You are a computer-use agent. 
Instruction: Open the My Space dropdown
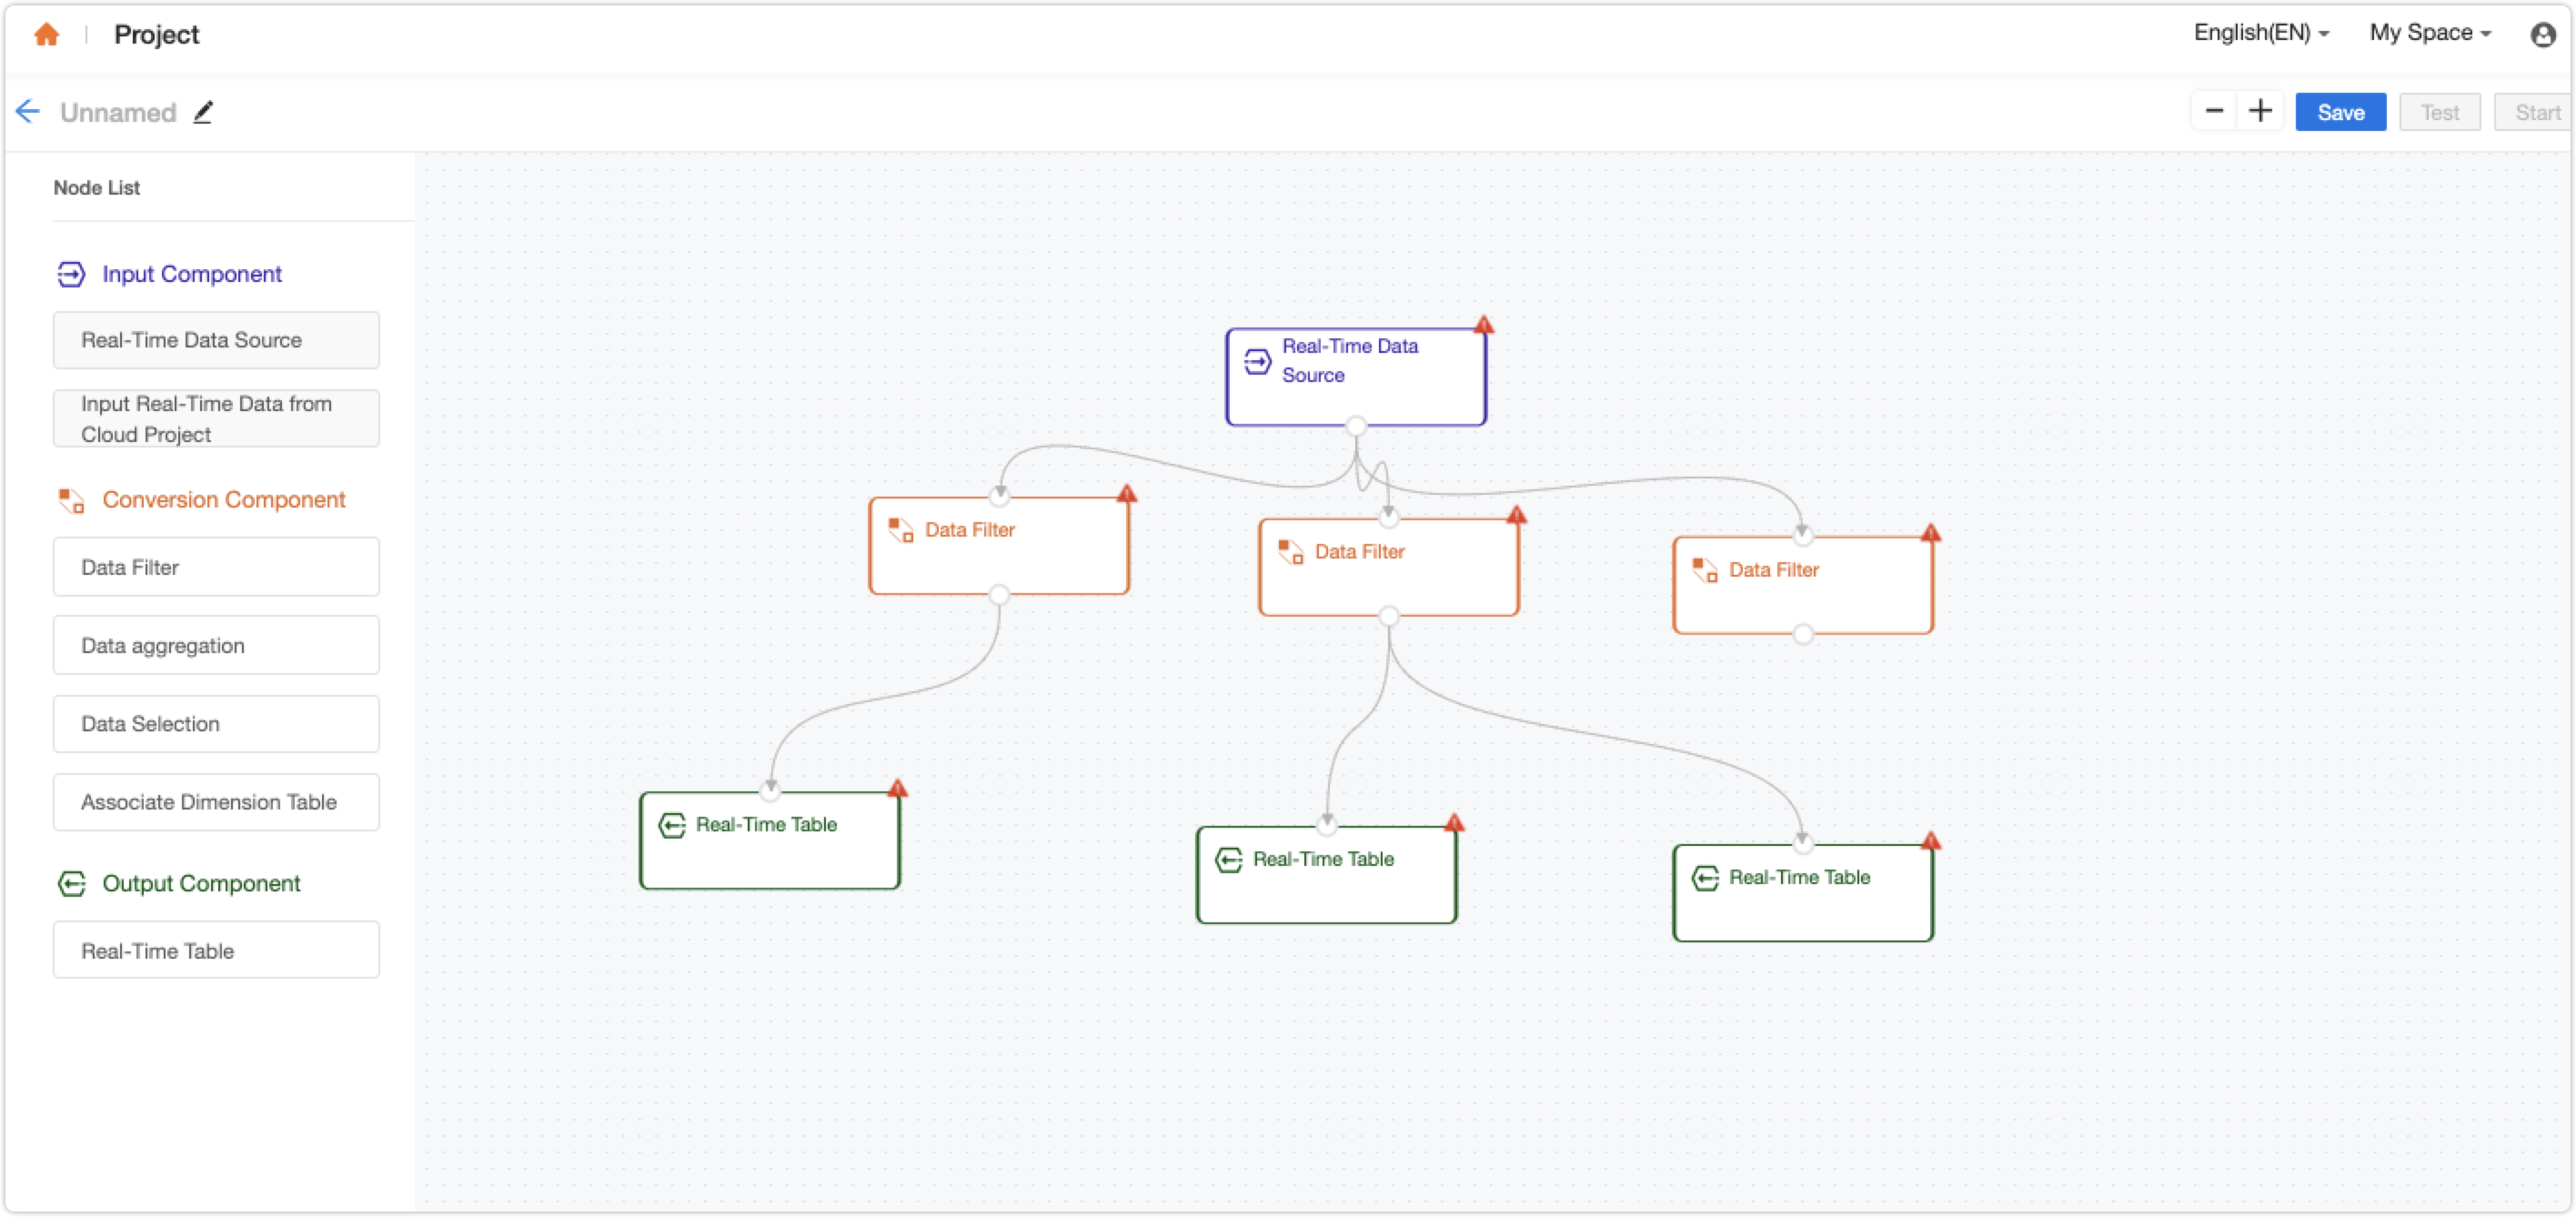click(x=2430, y=32)
